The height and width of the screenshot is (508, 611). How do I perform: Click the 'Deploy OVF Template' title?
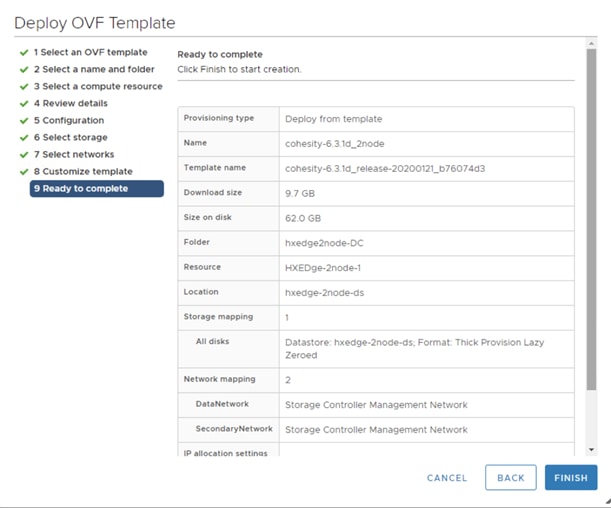pyautogui.click(x=95, y=23)
